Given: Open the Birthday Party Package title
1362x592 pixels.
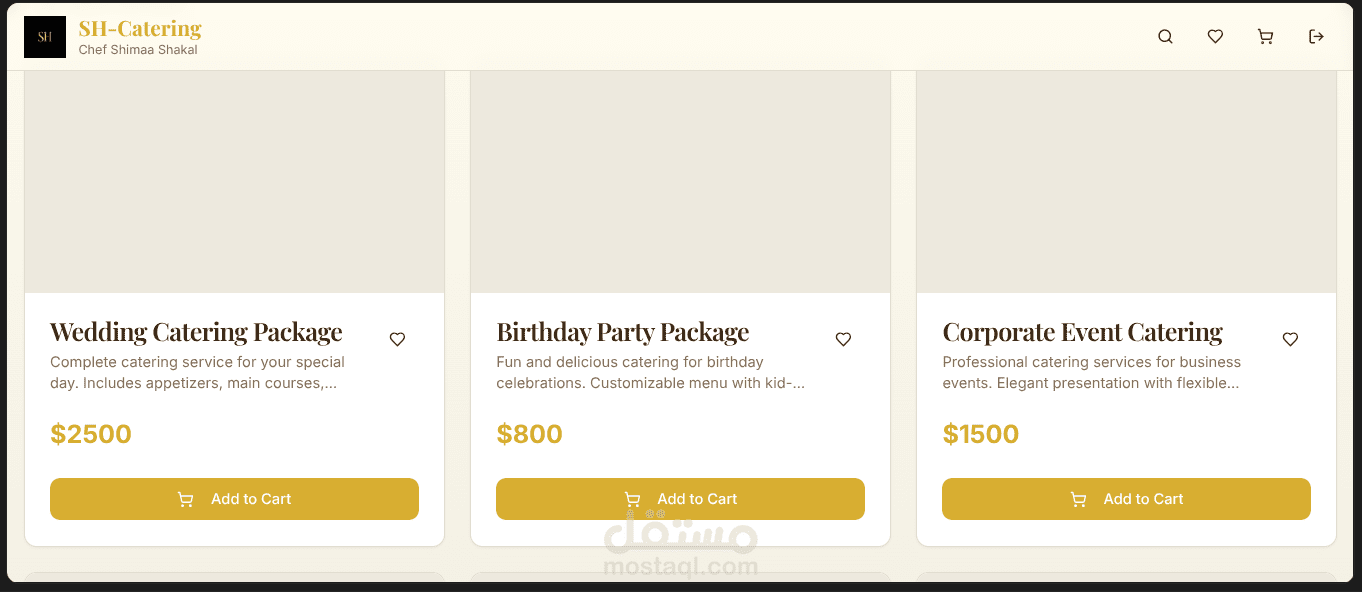Looking at the screenshot, I should 622,332.
